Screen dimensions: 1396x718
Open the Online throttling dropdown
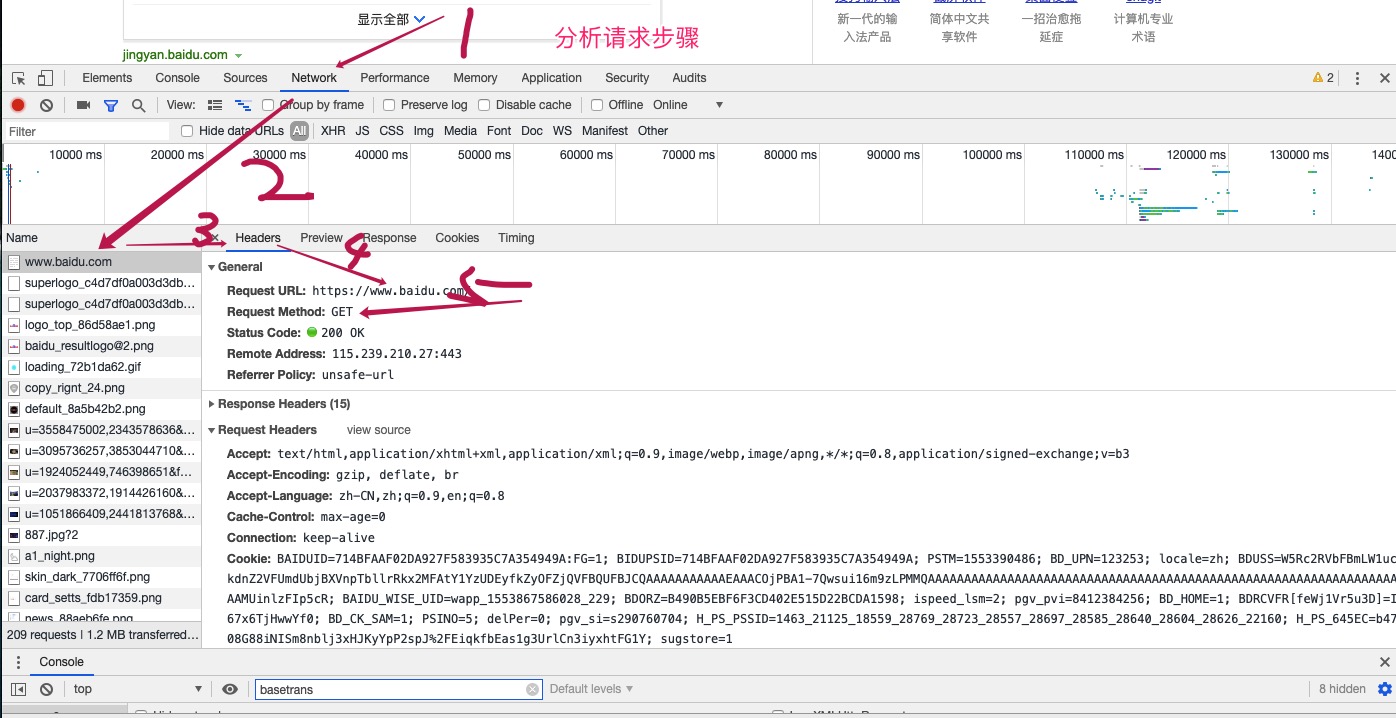point(688,105)
